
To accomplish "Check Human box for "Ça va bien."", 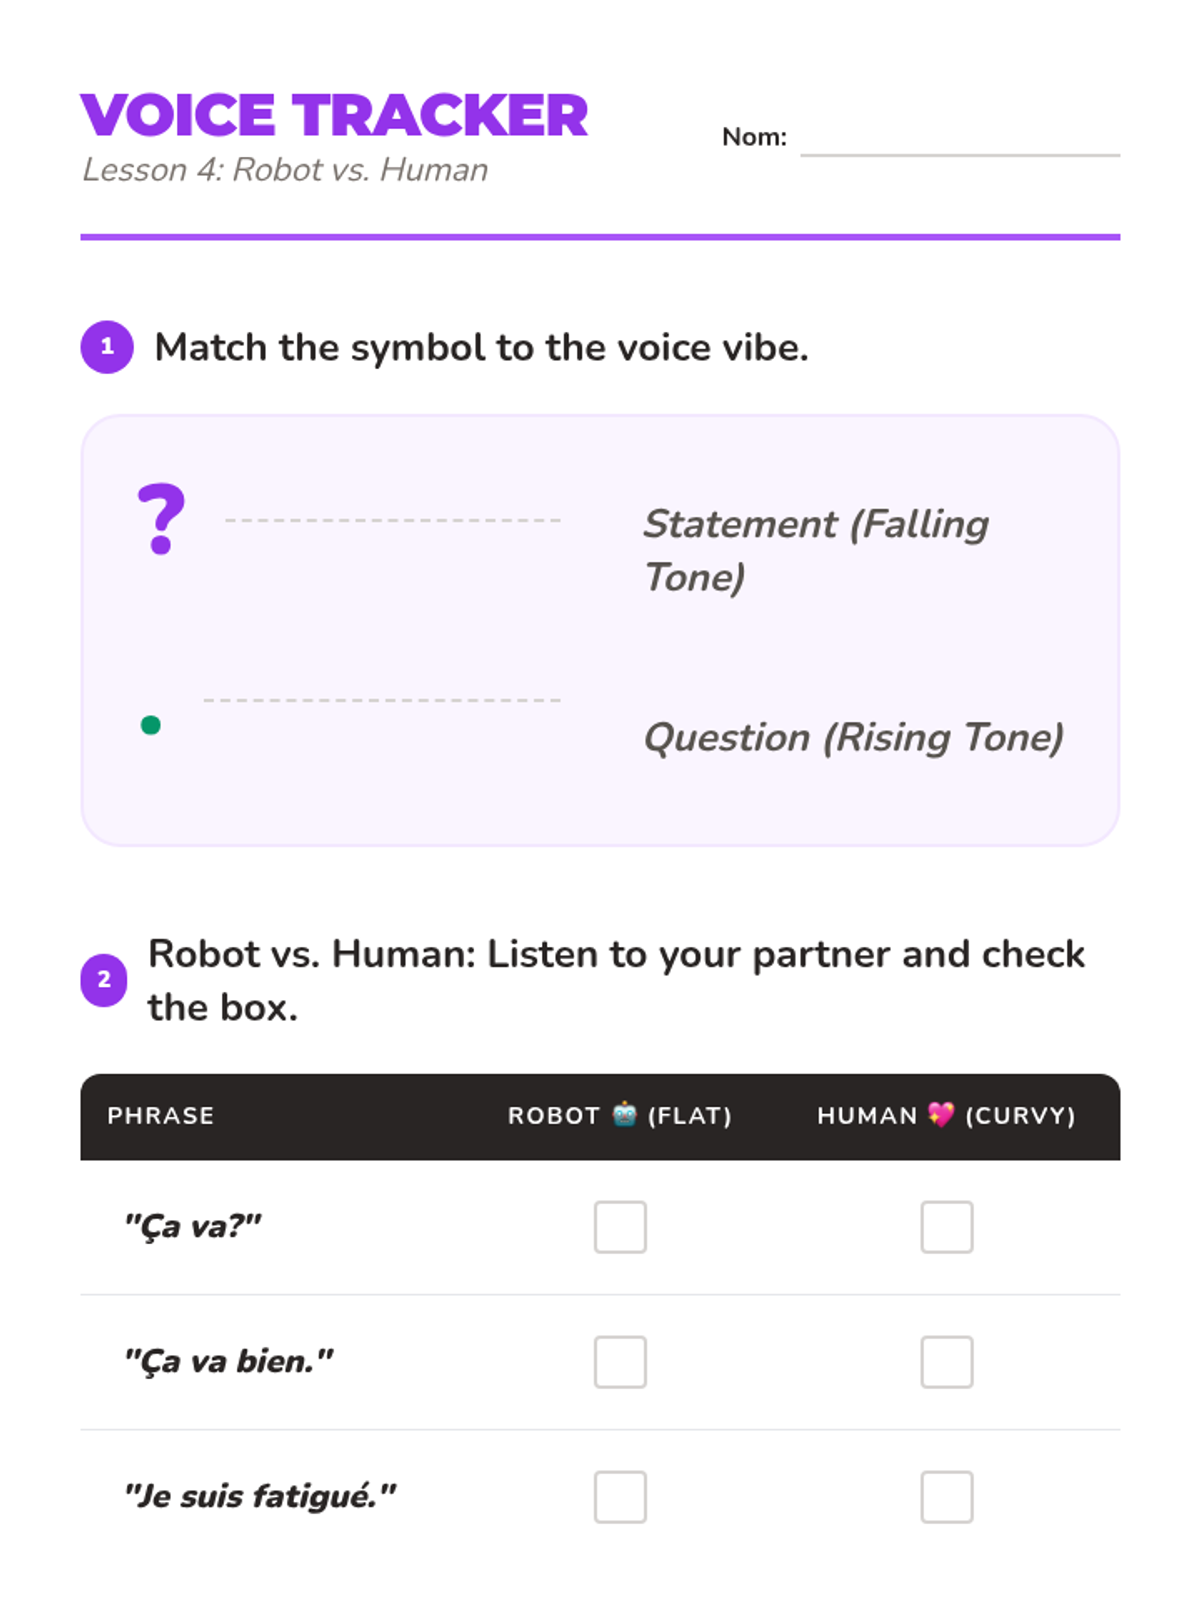I will [x=946, y=1361].
